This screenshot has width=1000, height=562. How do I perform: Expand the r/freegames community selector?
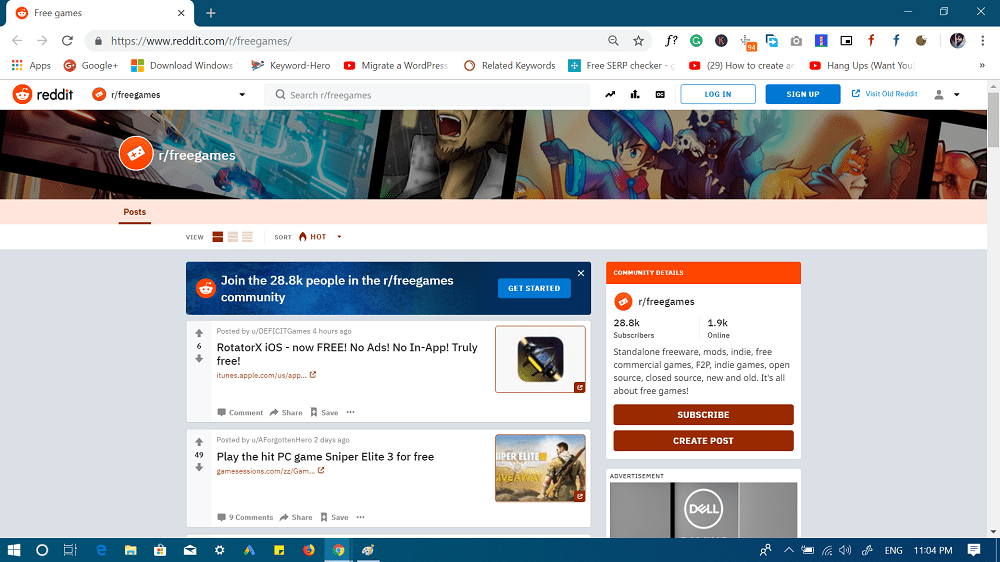click(x=169, y=94)
